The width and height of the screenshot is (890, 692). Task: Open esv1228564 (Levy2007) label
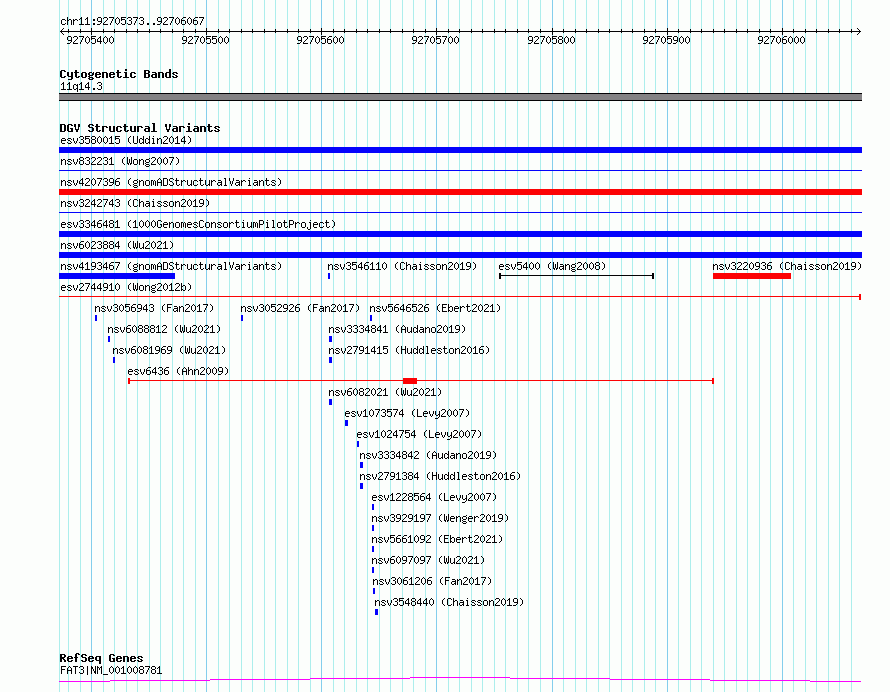[x=434, y=497]
